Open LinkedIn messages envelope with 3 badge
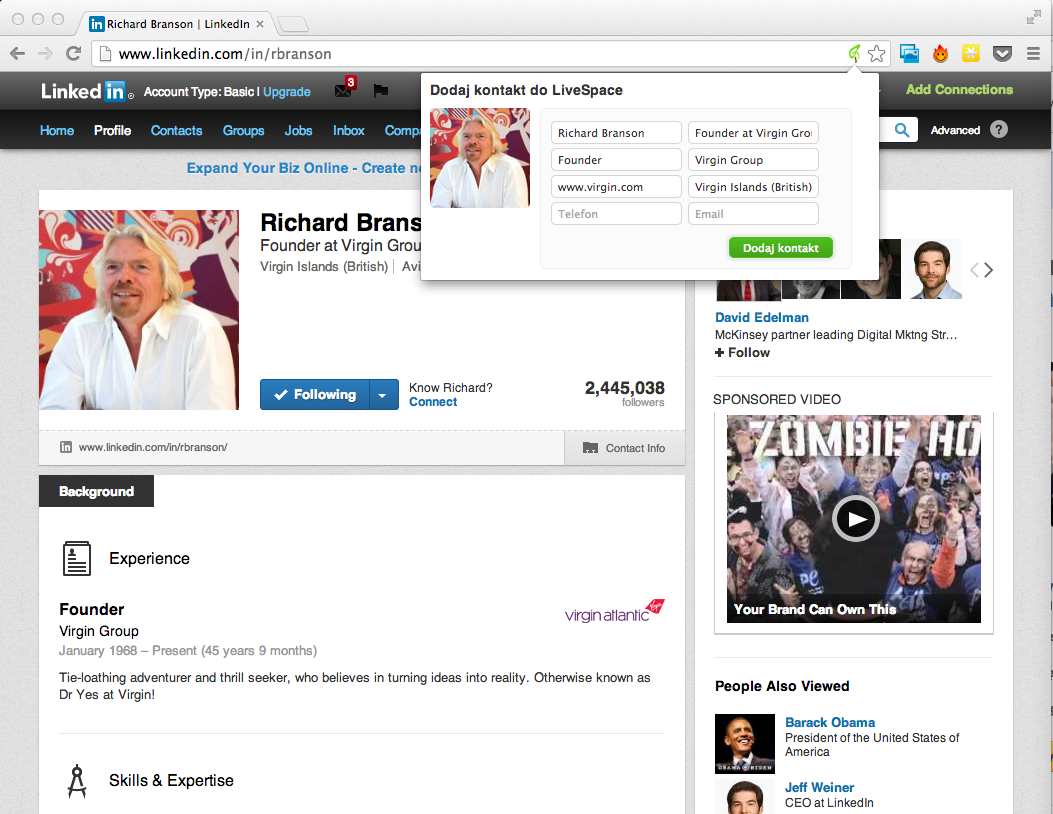The image size is (1053, 814). click(x=345, y=89)
